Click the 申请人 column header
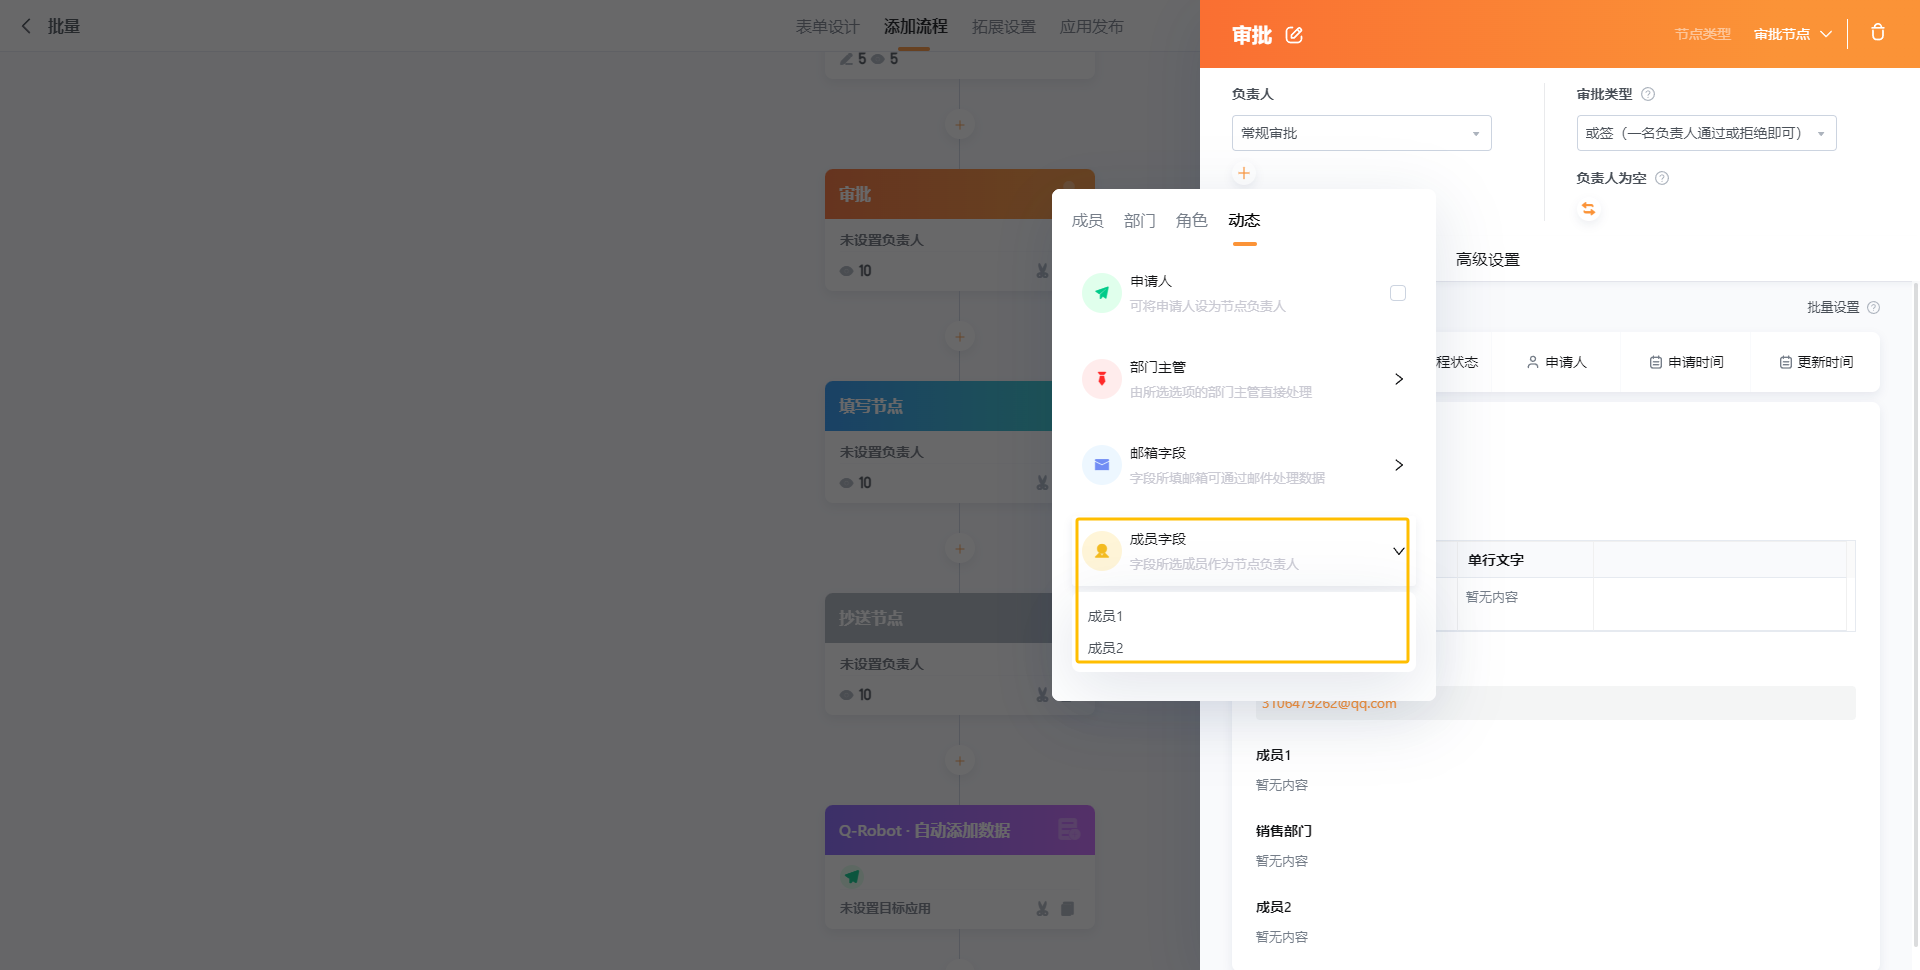 (1557, 362)
